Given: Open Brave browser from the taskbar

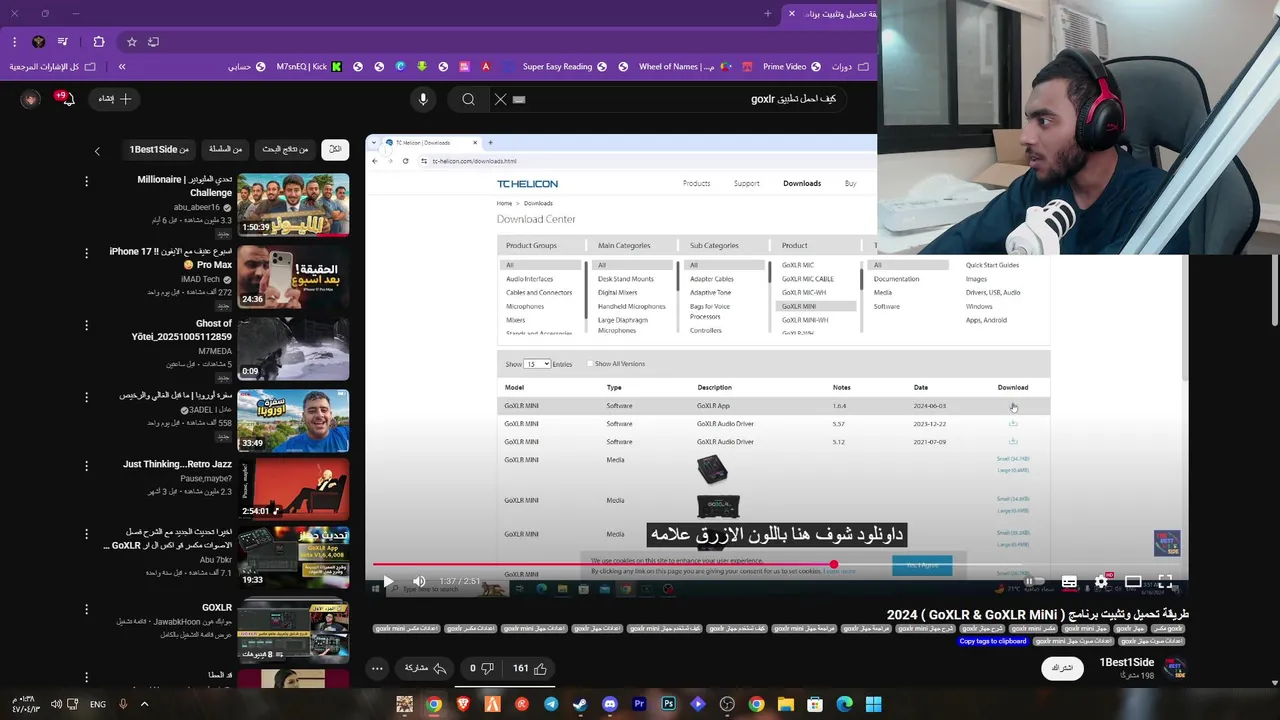Looking at the screenshot, I should tap(463, 704).
